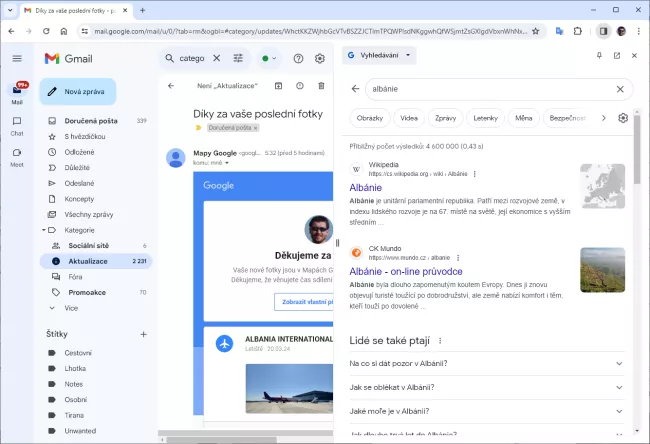This screenshot has width=650, height=444.
Task: Open Meet from the left rail
Action: click(x=17, y=155)
